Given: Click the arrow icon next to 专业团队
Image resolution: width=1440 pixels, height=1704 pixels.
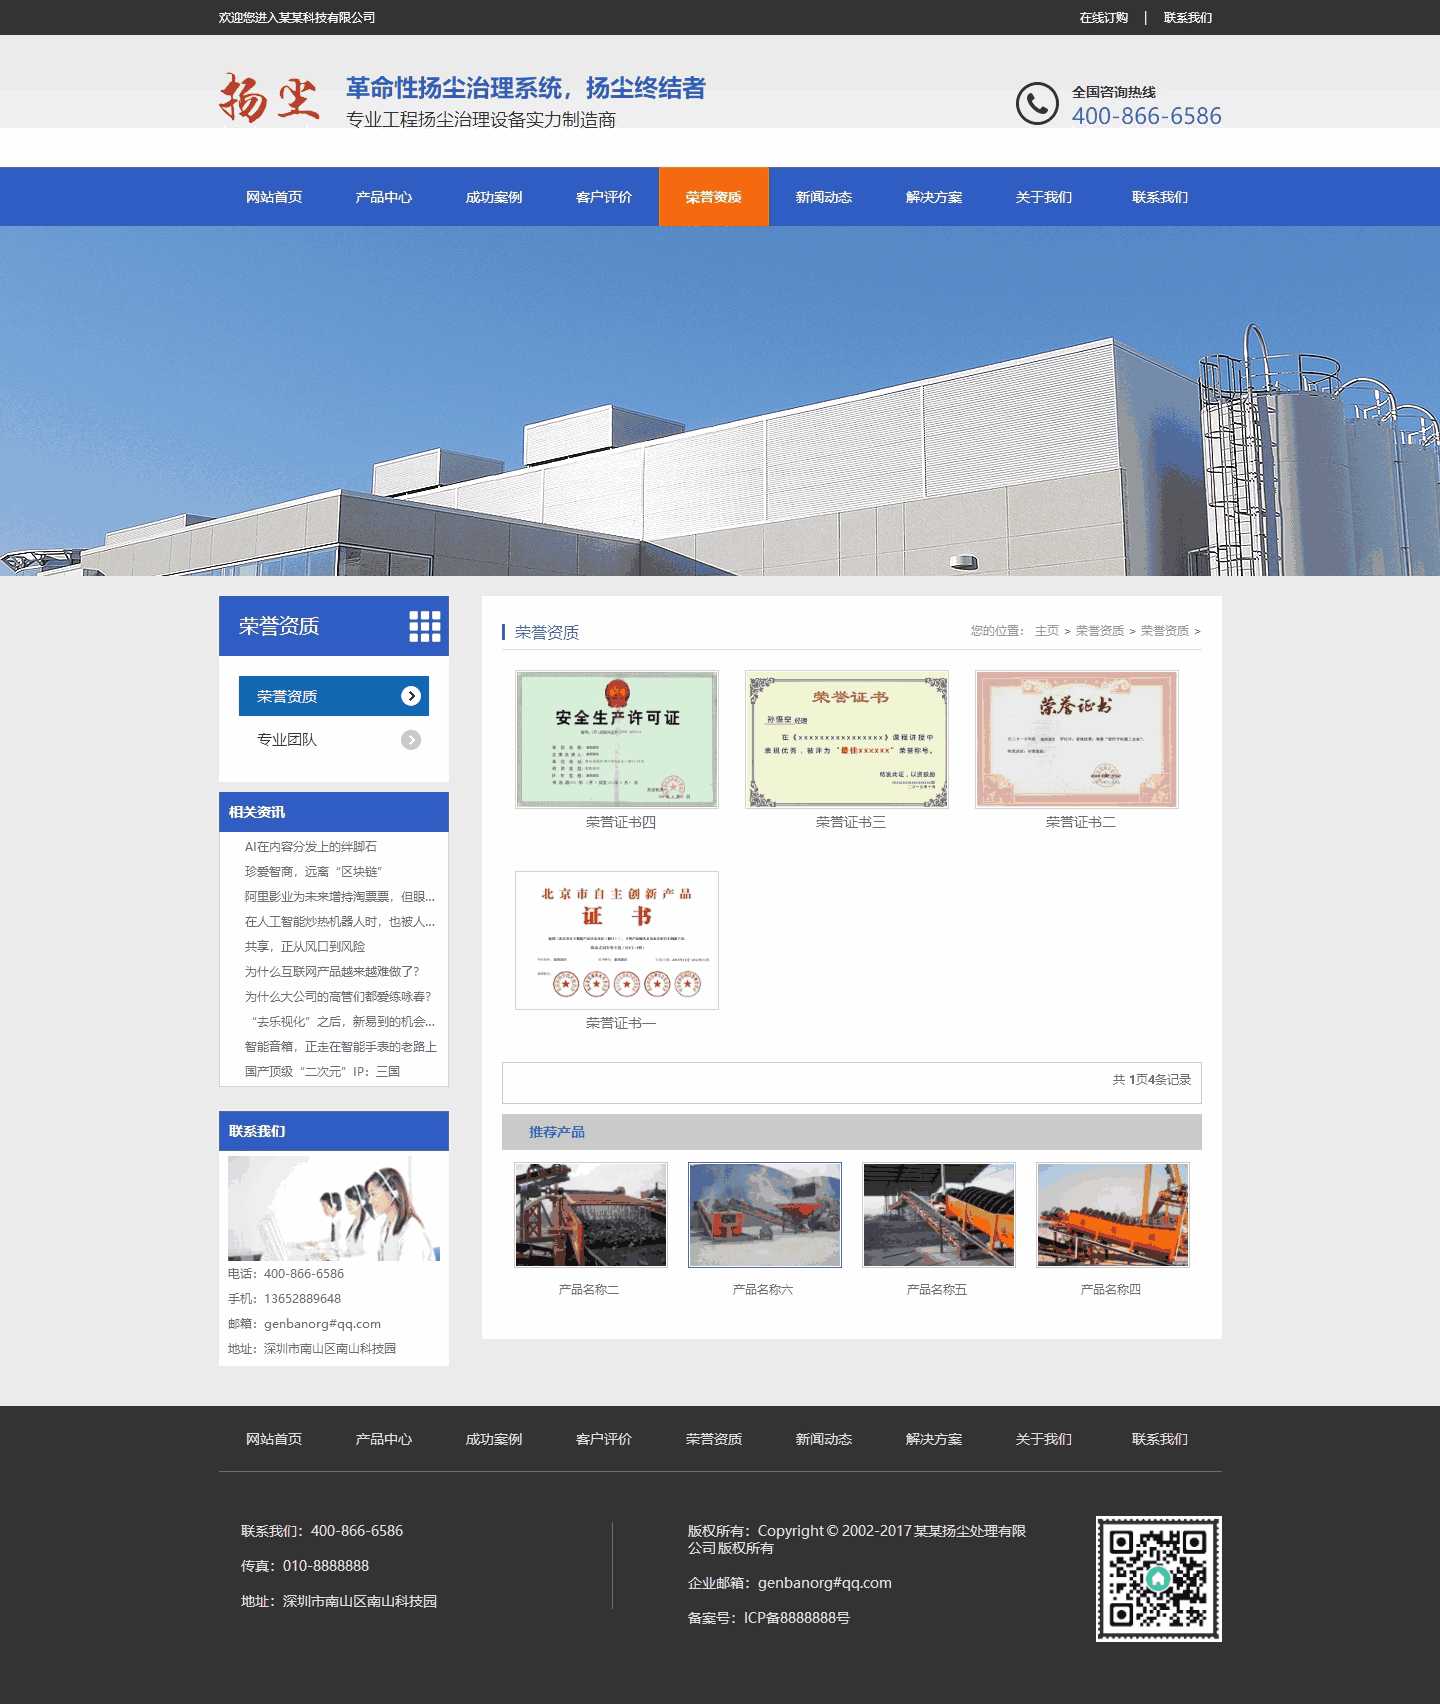Looking at the screenshot, I should coord(411,740).
